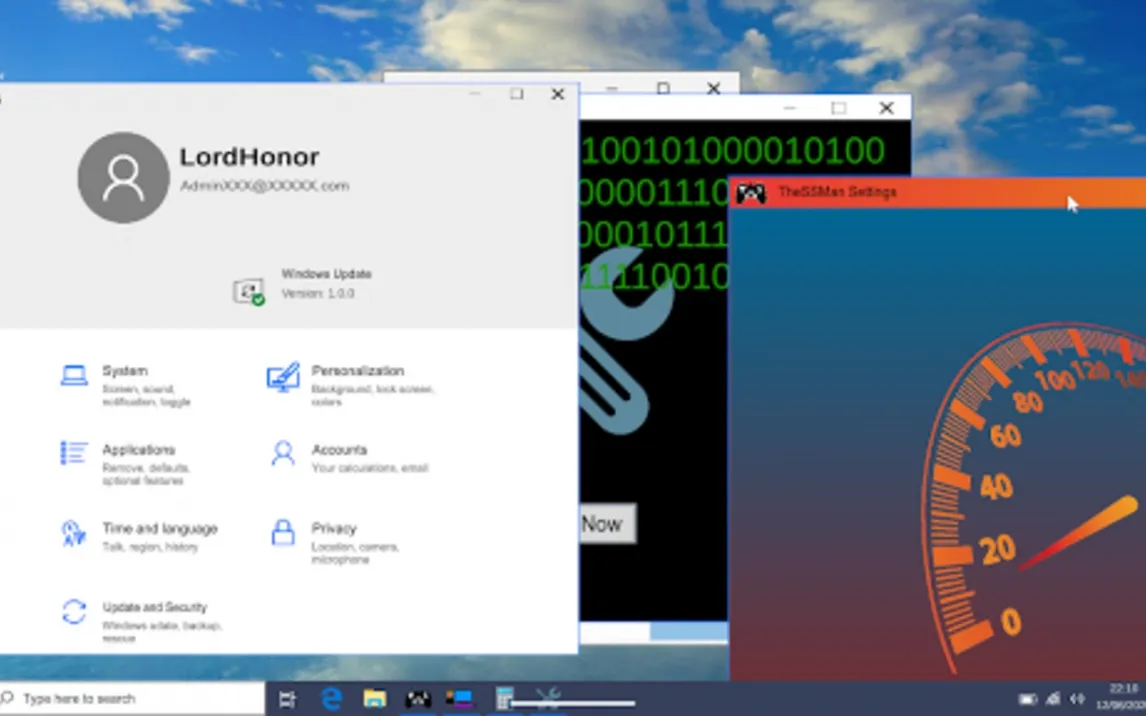Click the volume icon in system tray
Screen dimensions: 1146x716
tap(1077, 699)
